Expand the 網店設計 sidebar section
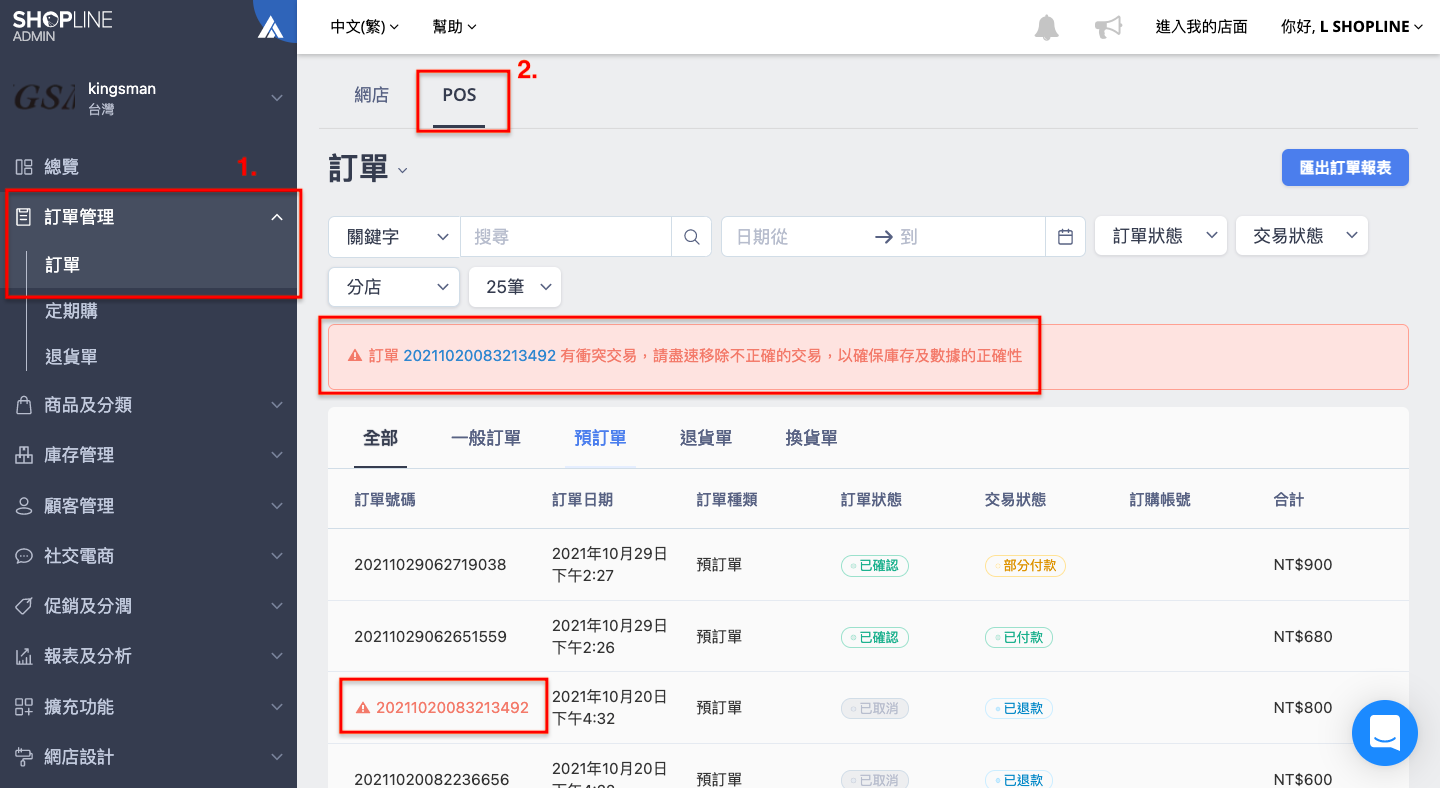1440x788 pixels. click(x=148, y=757)
